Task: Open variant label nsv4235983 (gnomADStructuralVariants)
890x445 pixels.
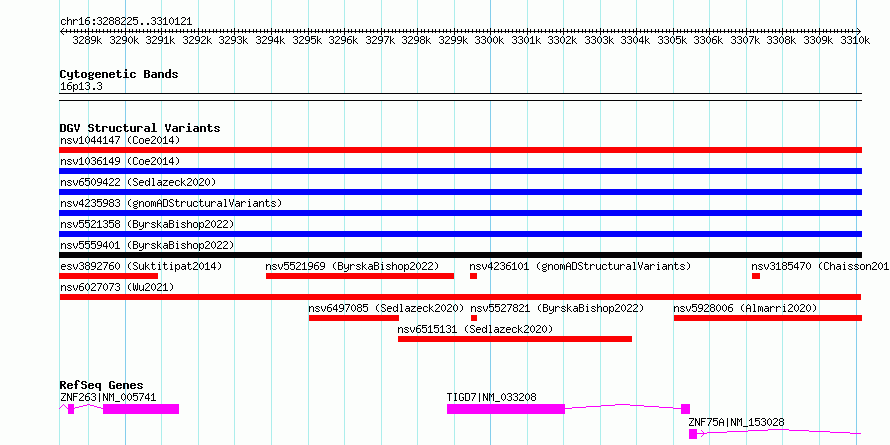Action: 171,203
